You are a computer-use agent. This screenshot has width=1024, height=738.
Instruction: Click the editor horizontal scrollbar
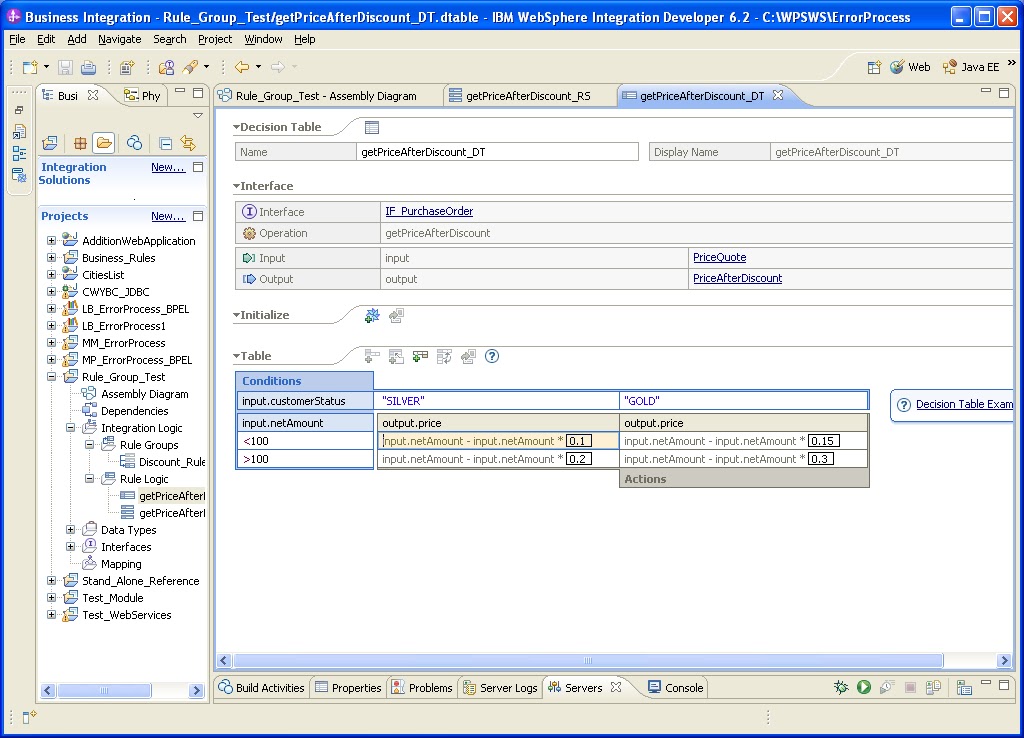point(588,660)
